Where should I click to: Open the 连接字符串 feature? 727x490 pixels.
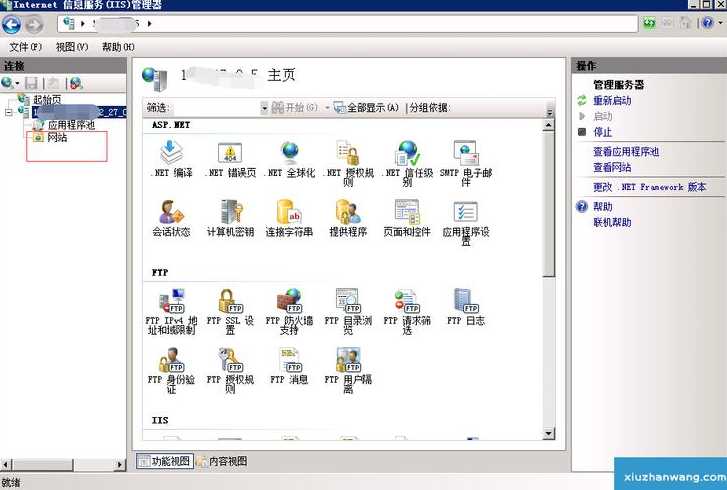pyautogui.click(x=289, y=218)
